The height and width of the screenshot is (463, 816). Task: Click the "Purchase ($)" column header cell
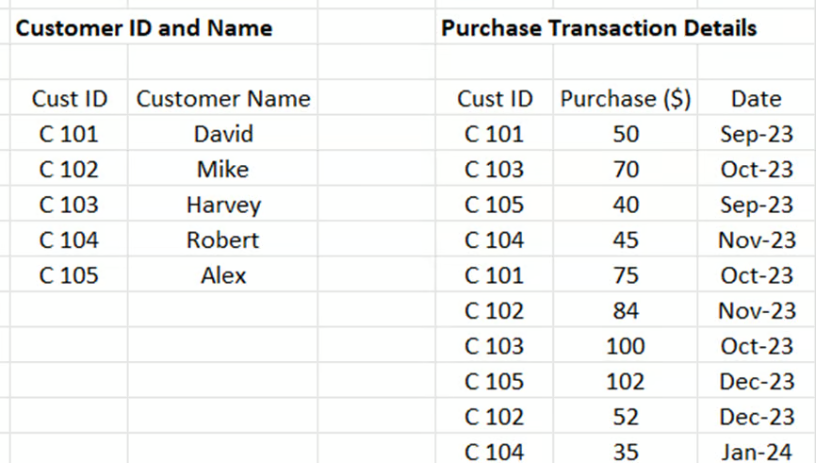(626, 99)
